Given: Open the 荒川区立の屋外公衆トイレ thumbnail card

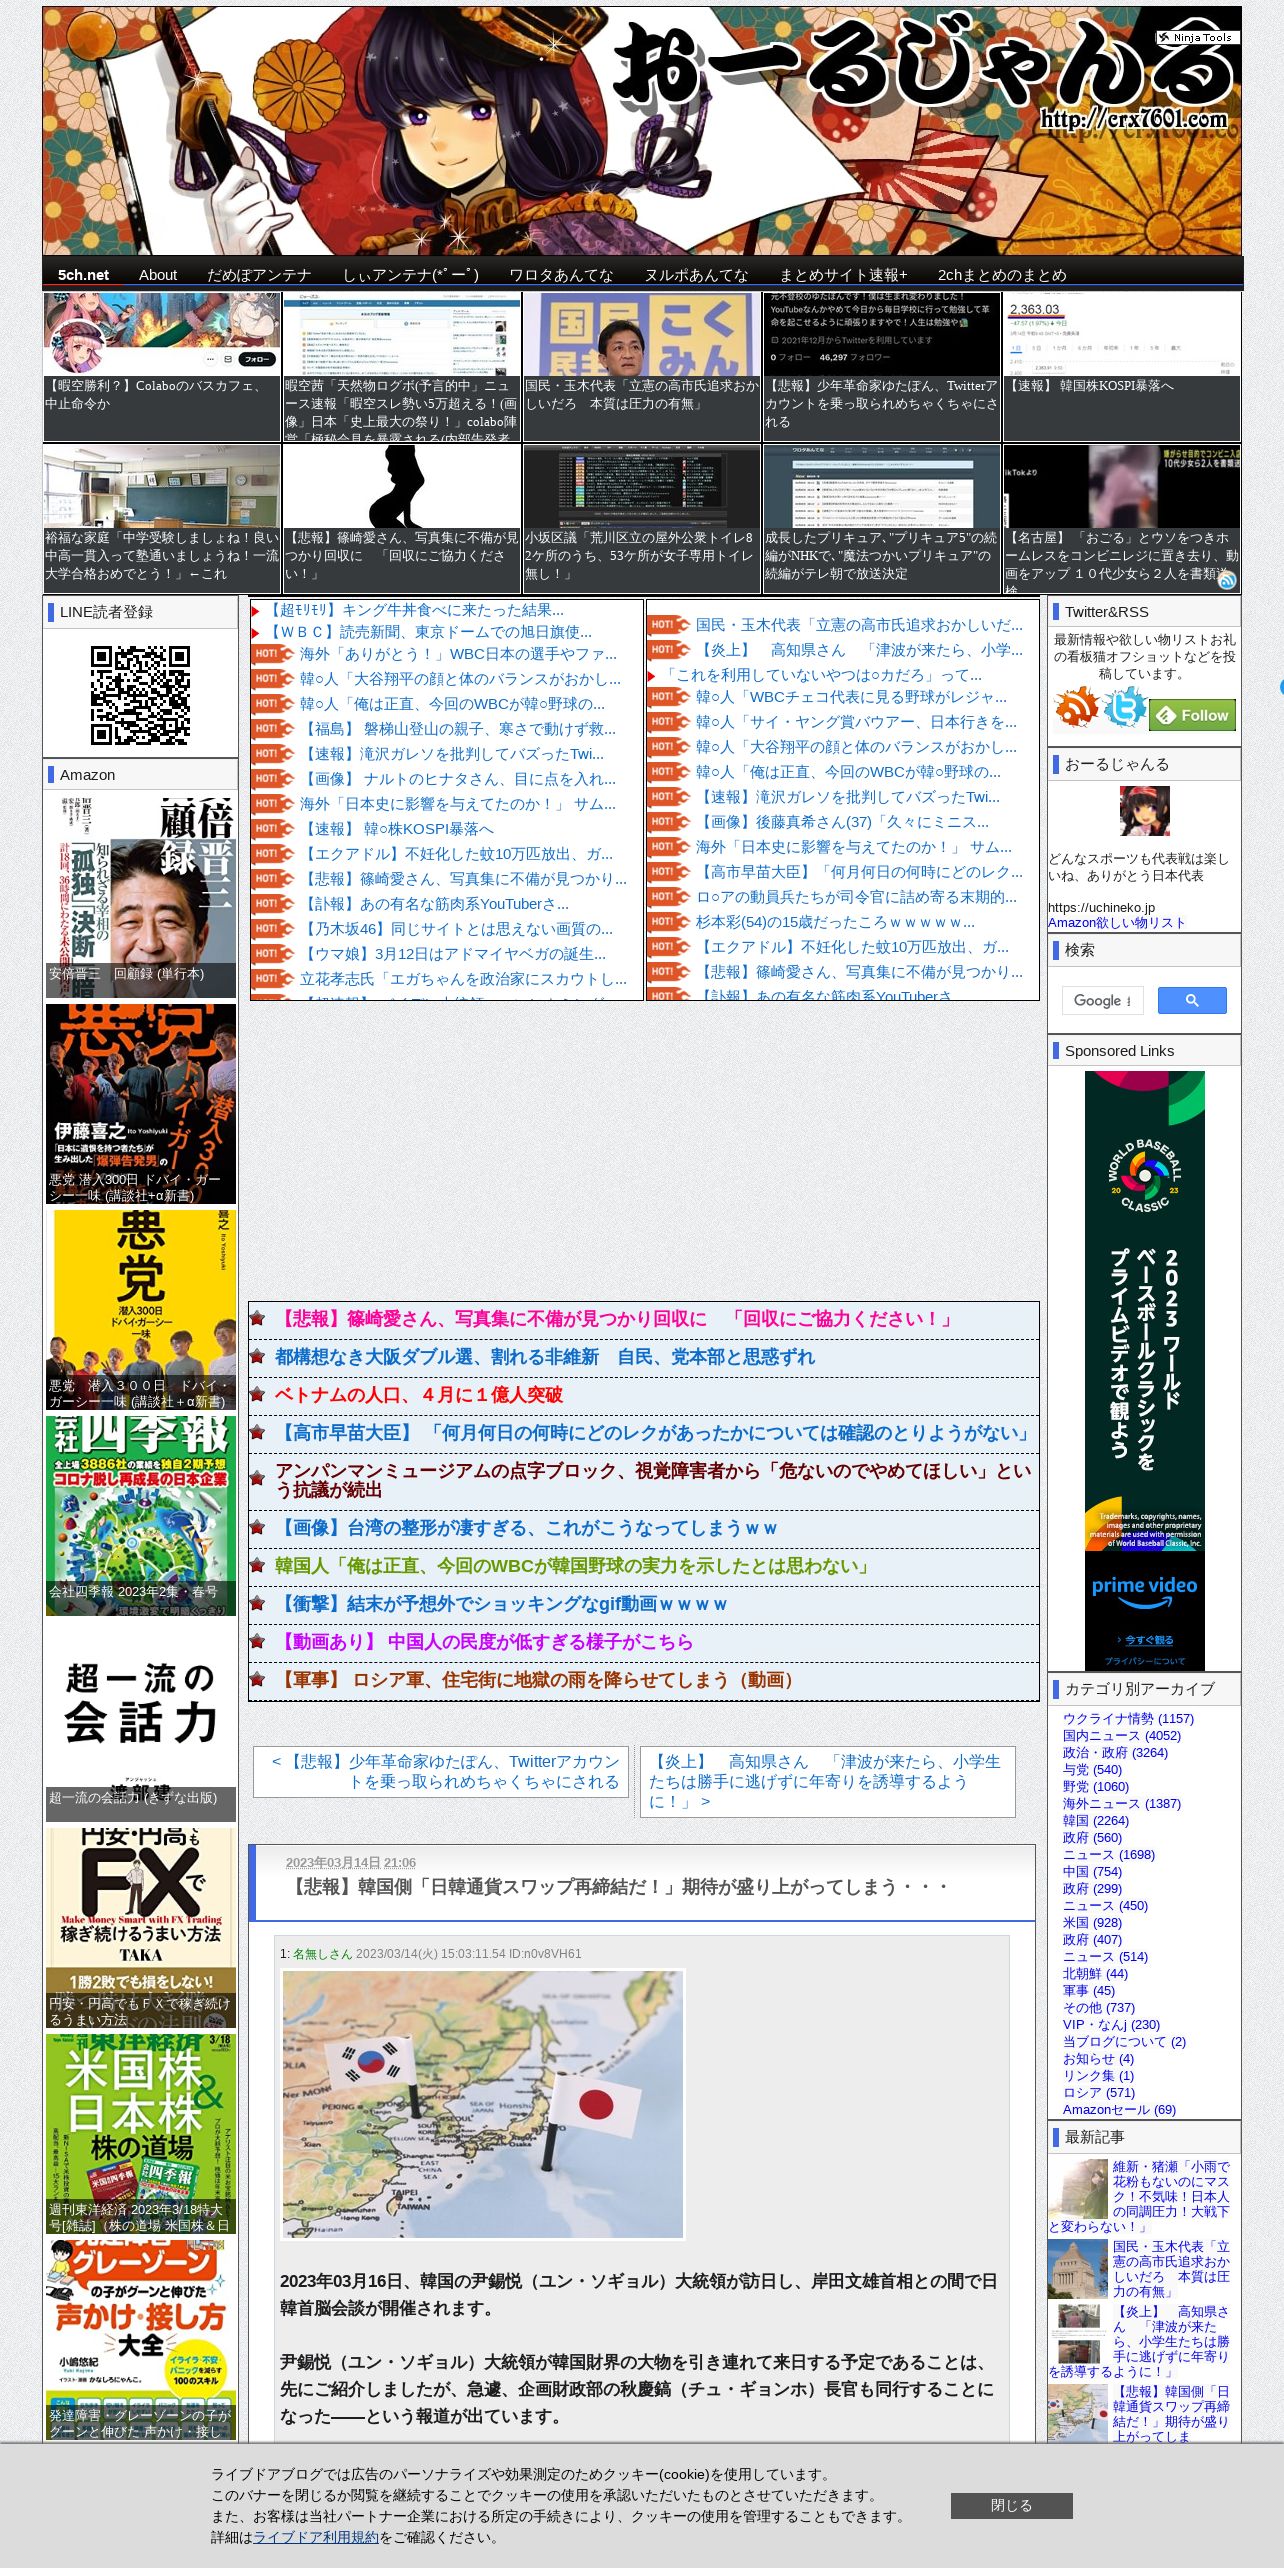Looking at the screenshot, I should 642,519.
